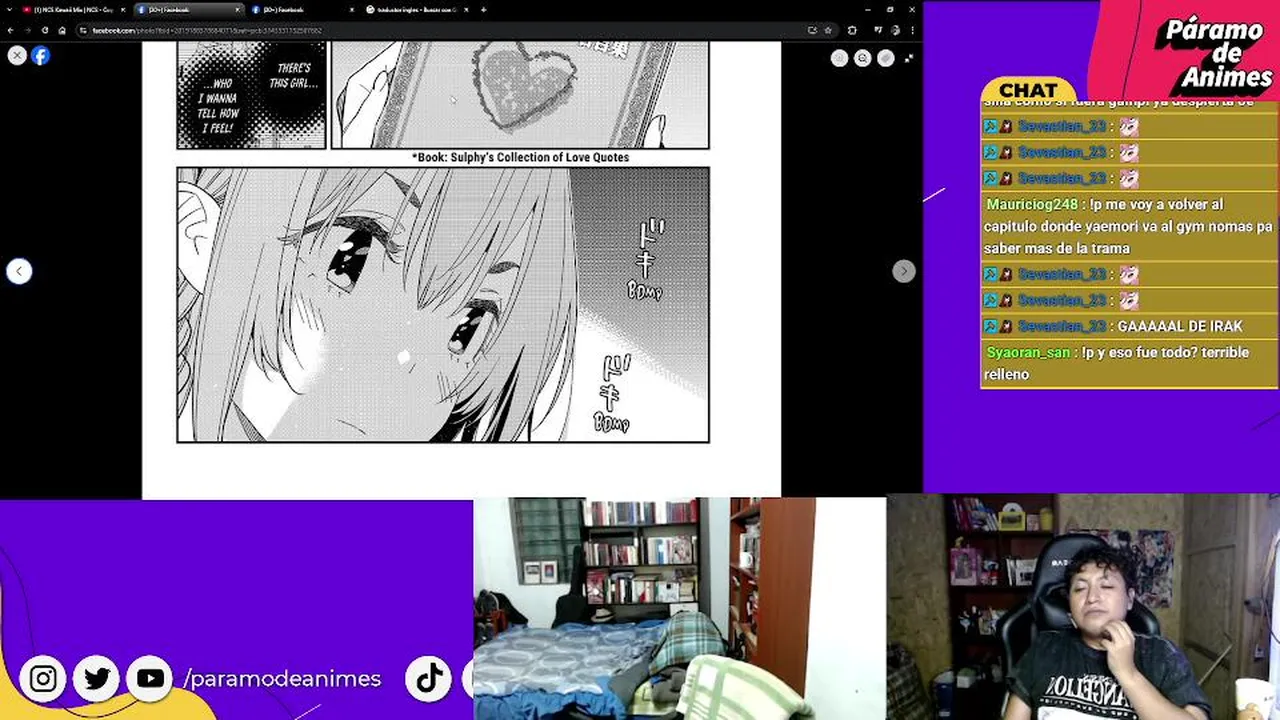Viewport: 1280px width, 720px height.
Task: Bookmark this page with the star
Action: pyautogui.click(x=827, y=30)
